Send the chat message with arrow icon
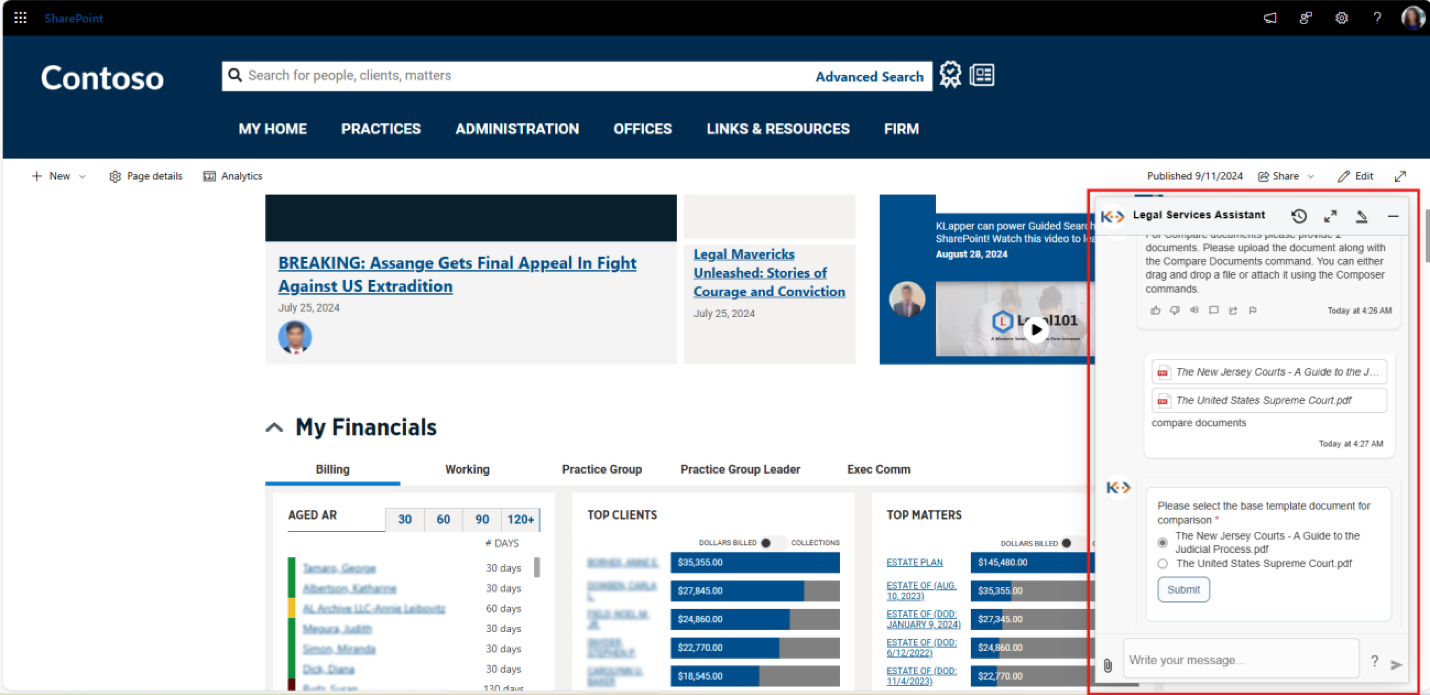This screenshot has width=1430, height=695. click(1397, 664)
